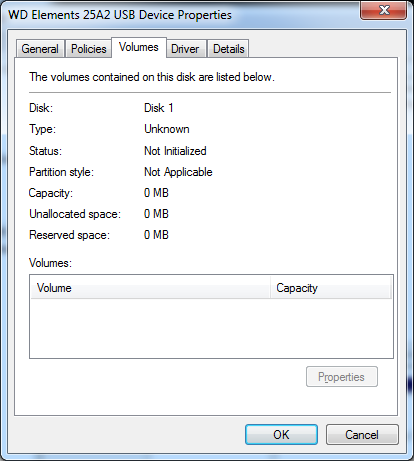Close the device properties window
414x461 pixels.
click(x=384, y=10)
